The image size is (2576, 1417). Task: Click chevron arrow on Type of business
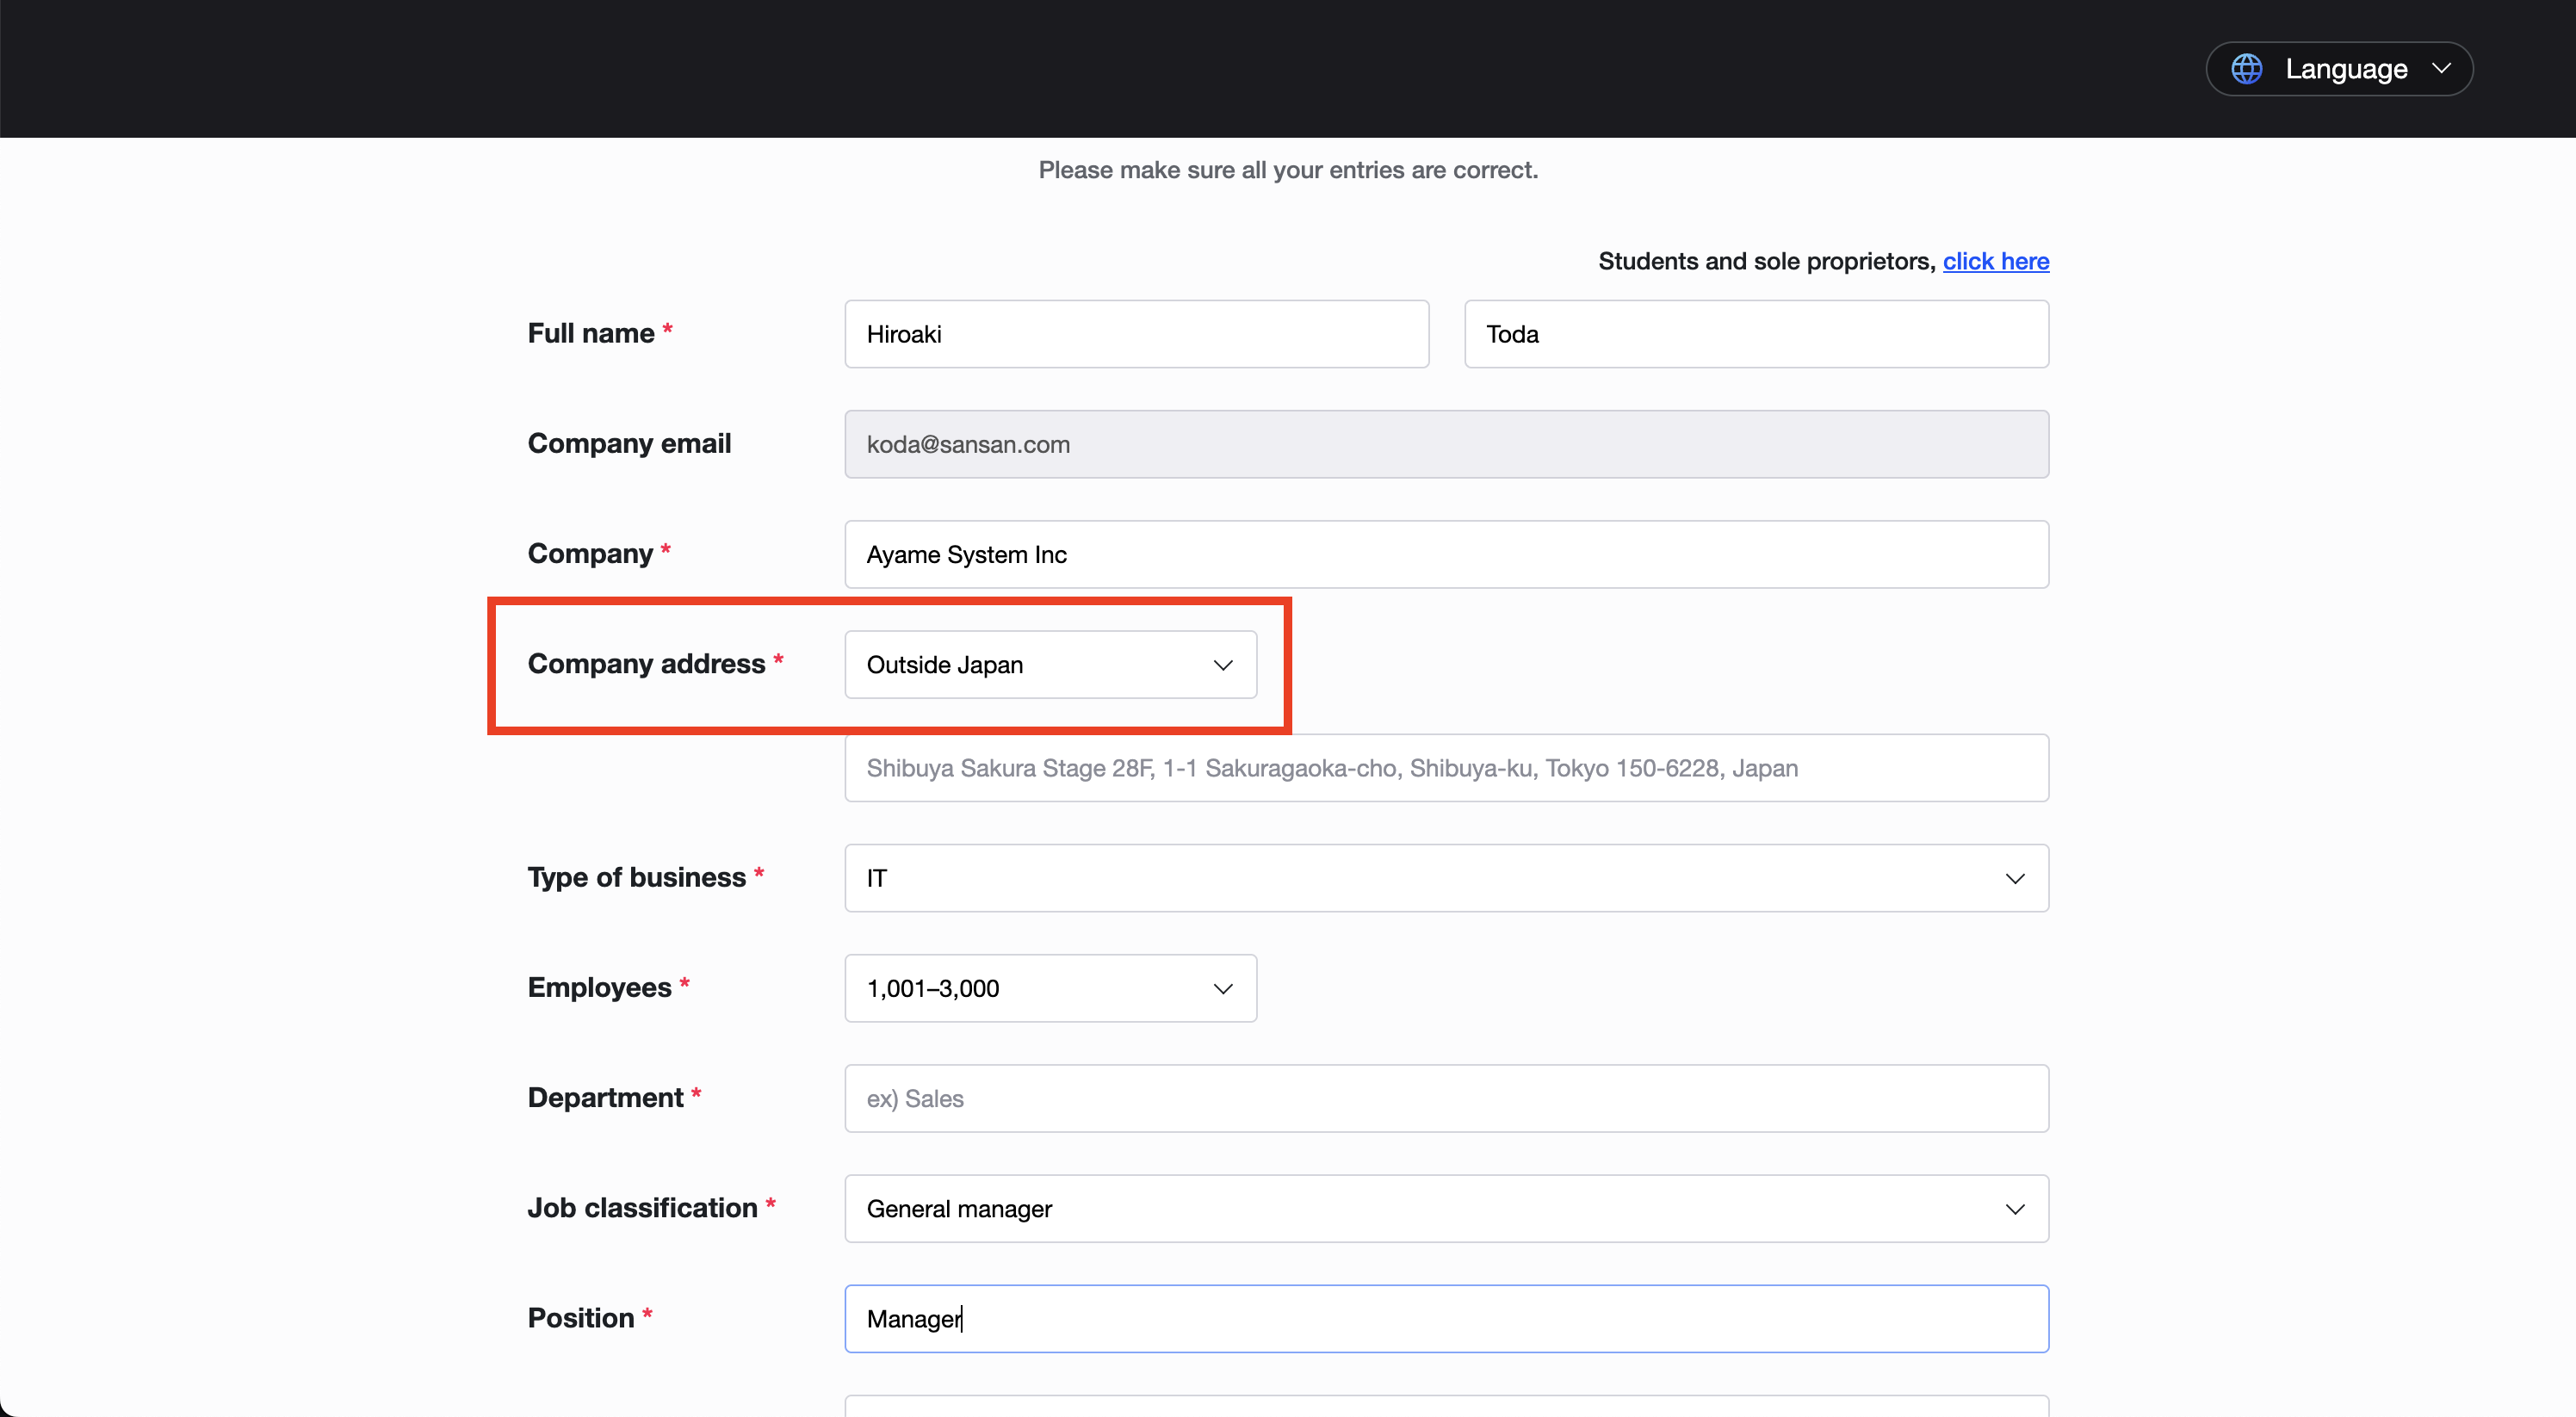click(2014, 878)
